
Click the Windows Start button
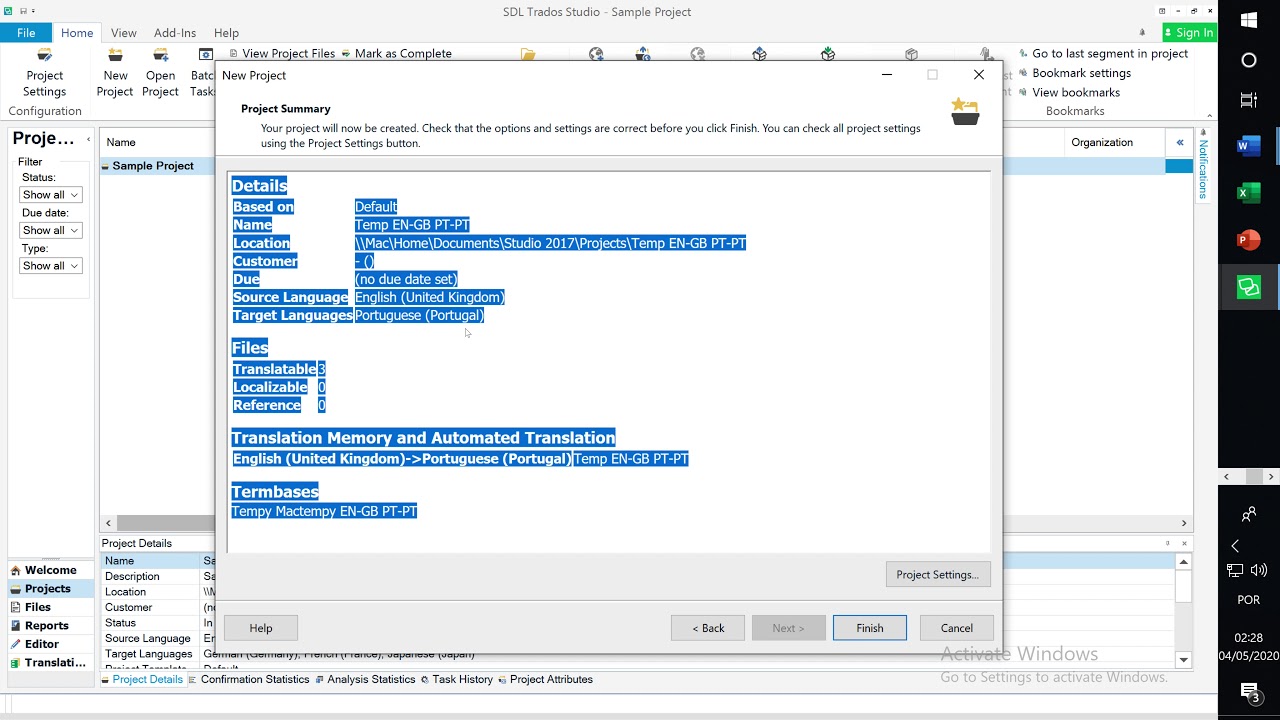click(1249, 20)
